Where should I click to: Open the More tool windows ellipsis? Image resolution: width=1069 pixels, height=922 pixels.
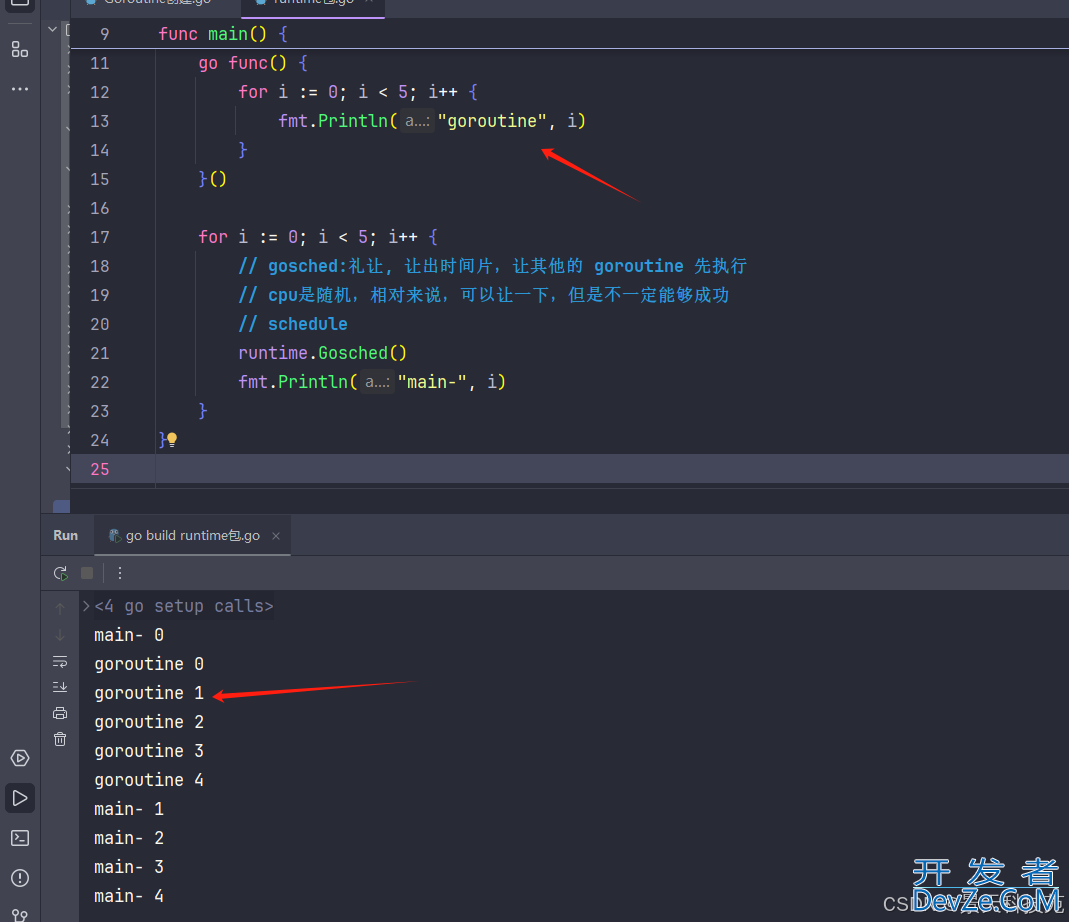coord(20,89)
